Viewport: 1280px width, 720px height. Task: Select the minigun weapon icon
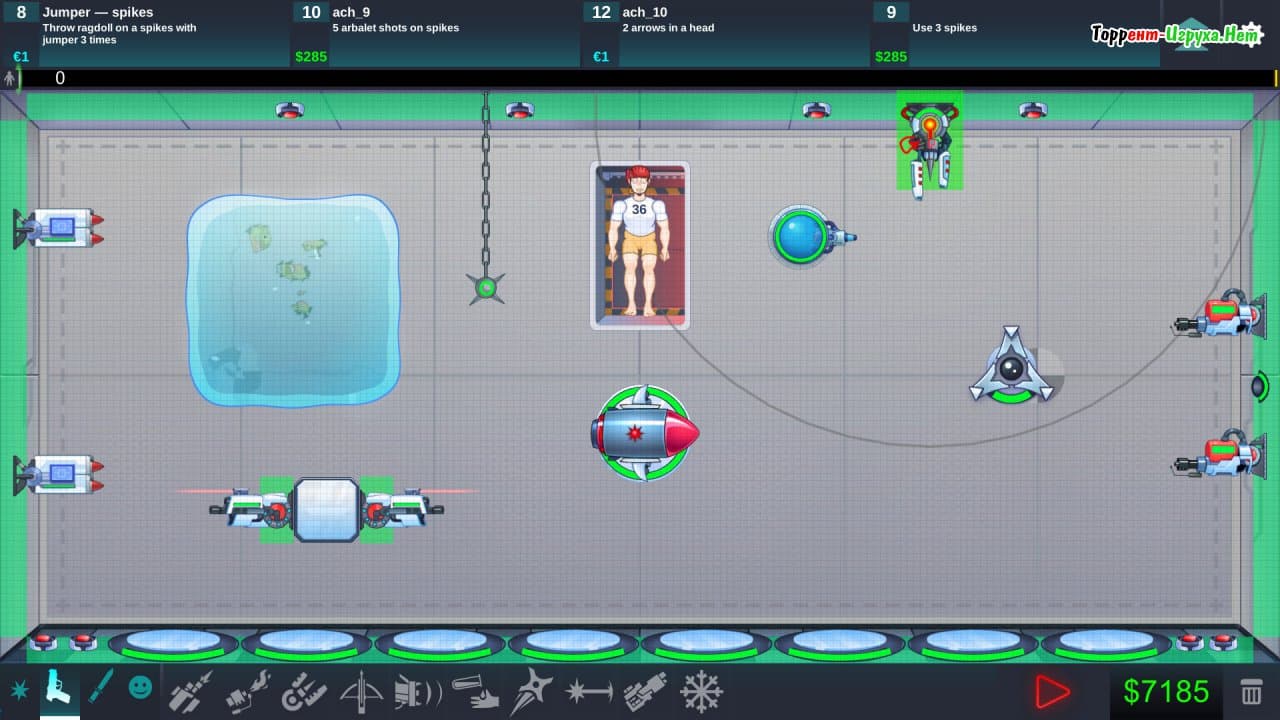304,692
